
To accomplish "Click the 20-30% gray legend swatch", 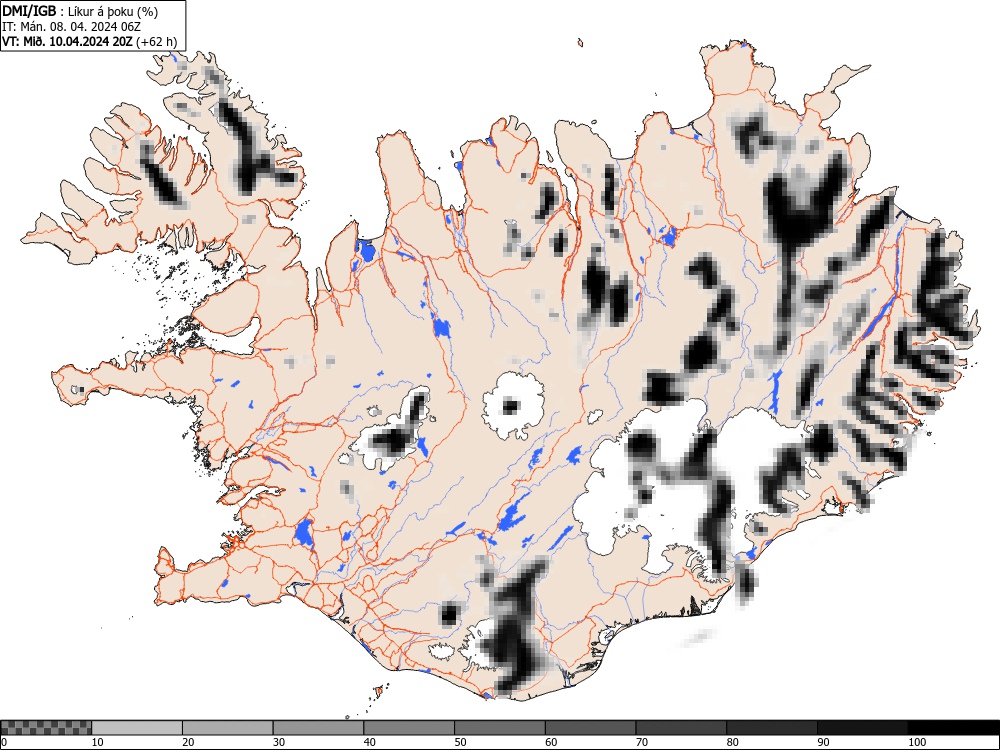I will [228, 728].
